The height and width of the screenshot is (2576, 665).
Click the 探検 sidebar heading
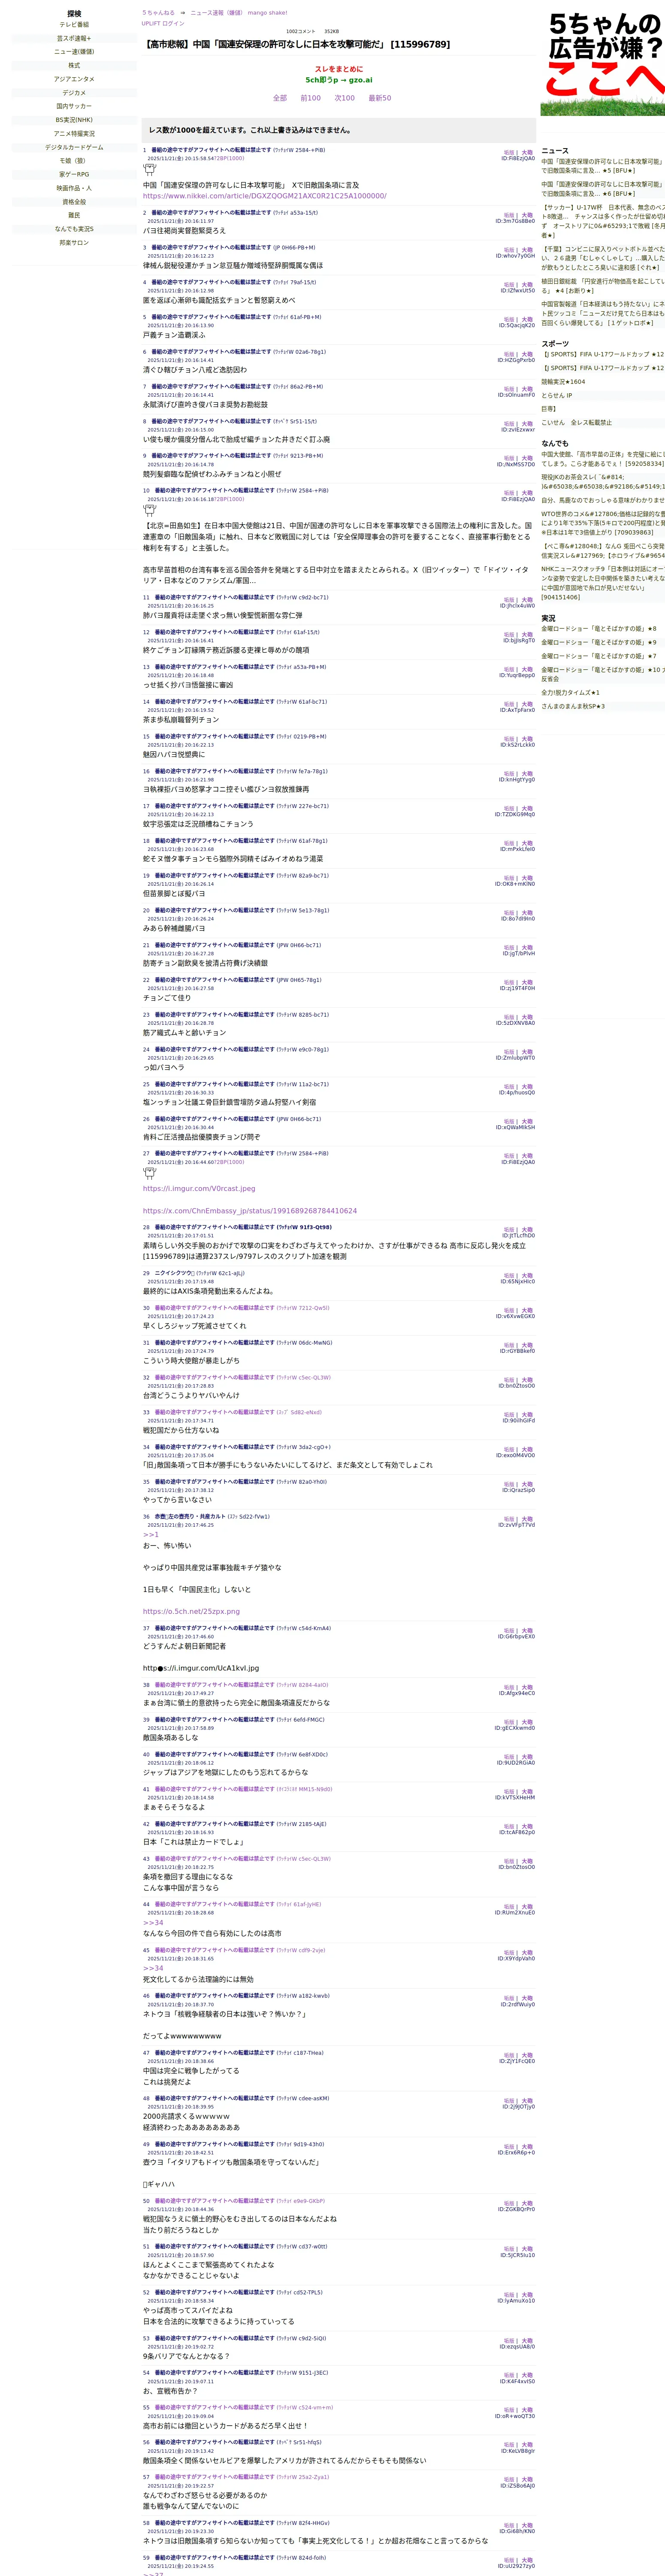[74, 14]
